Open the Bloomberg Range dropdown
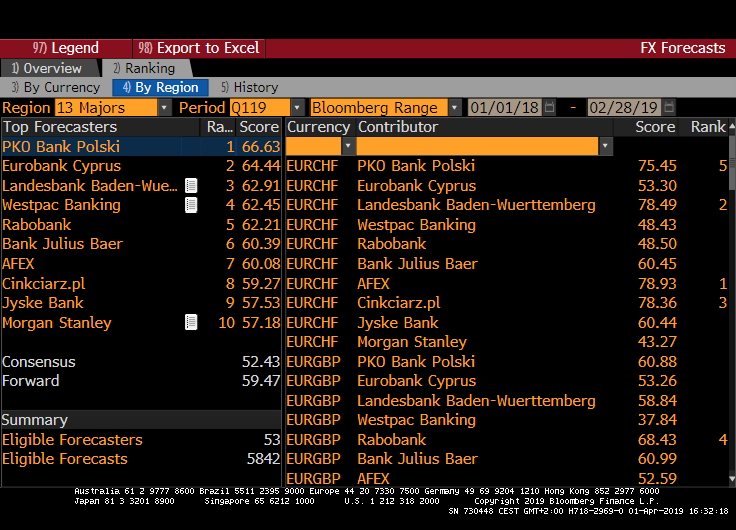 [455, 108]
